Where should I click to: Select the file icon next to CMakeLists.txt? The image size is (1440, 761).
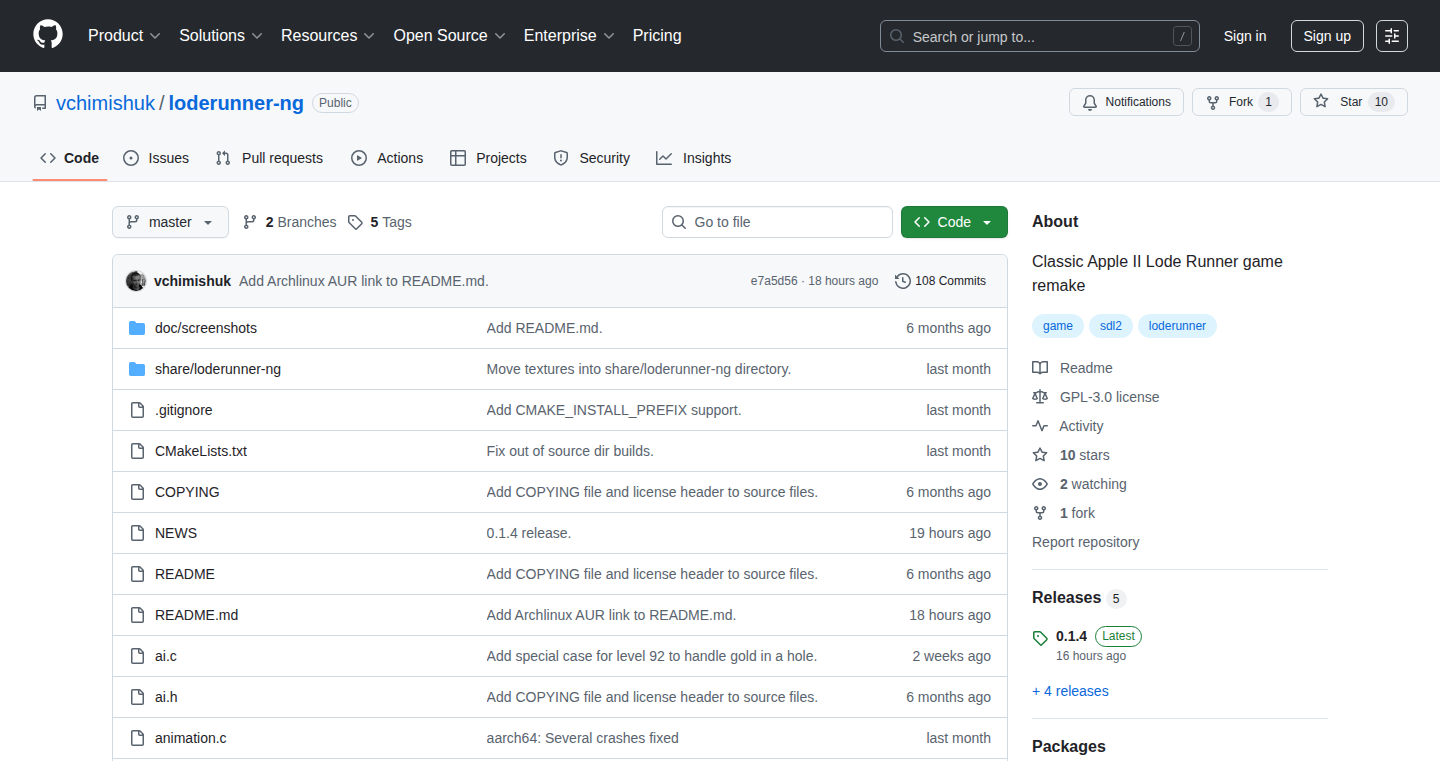[x=137, y=451]
